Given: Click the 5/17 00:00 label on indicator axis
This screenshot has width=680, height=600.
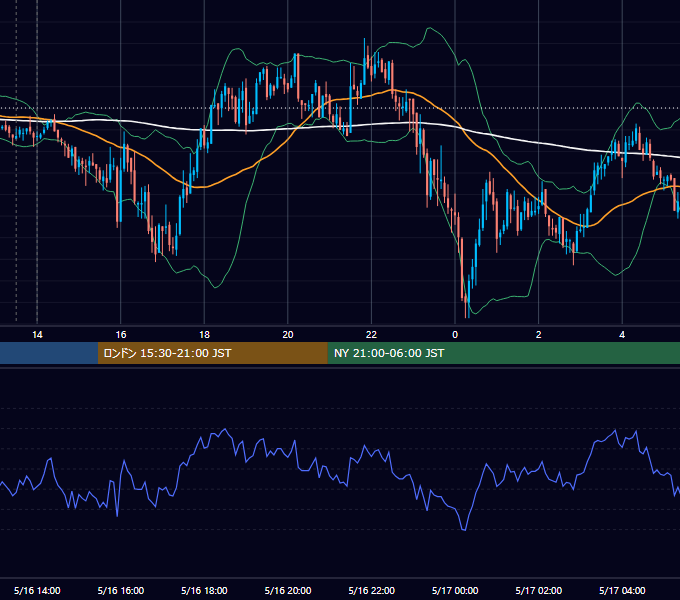Looking at the screenshot, I should (455, 590).
